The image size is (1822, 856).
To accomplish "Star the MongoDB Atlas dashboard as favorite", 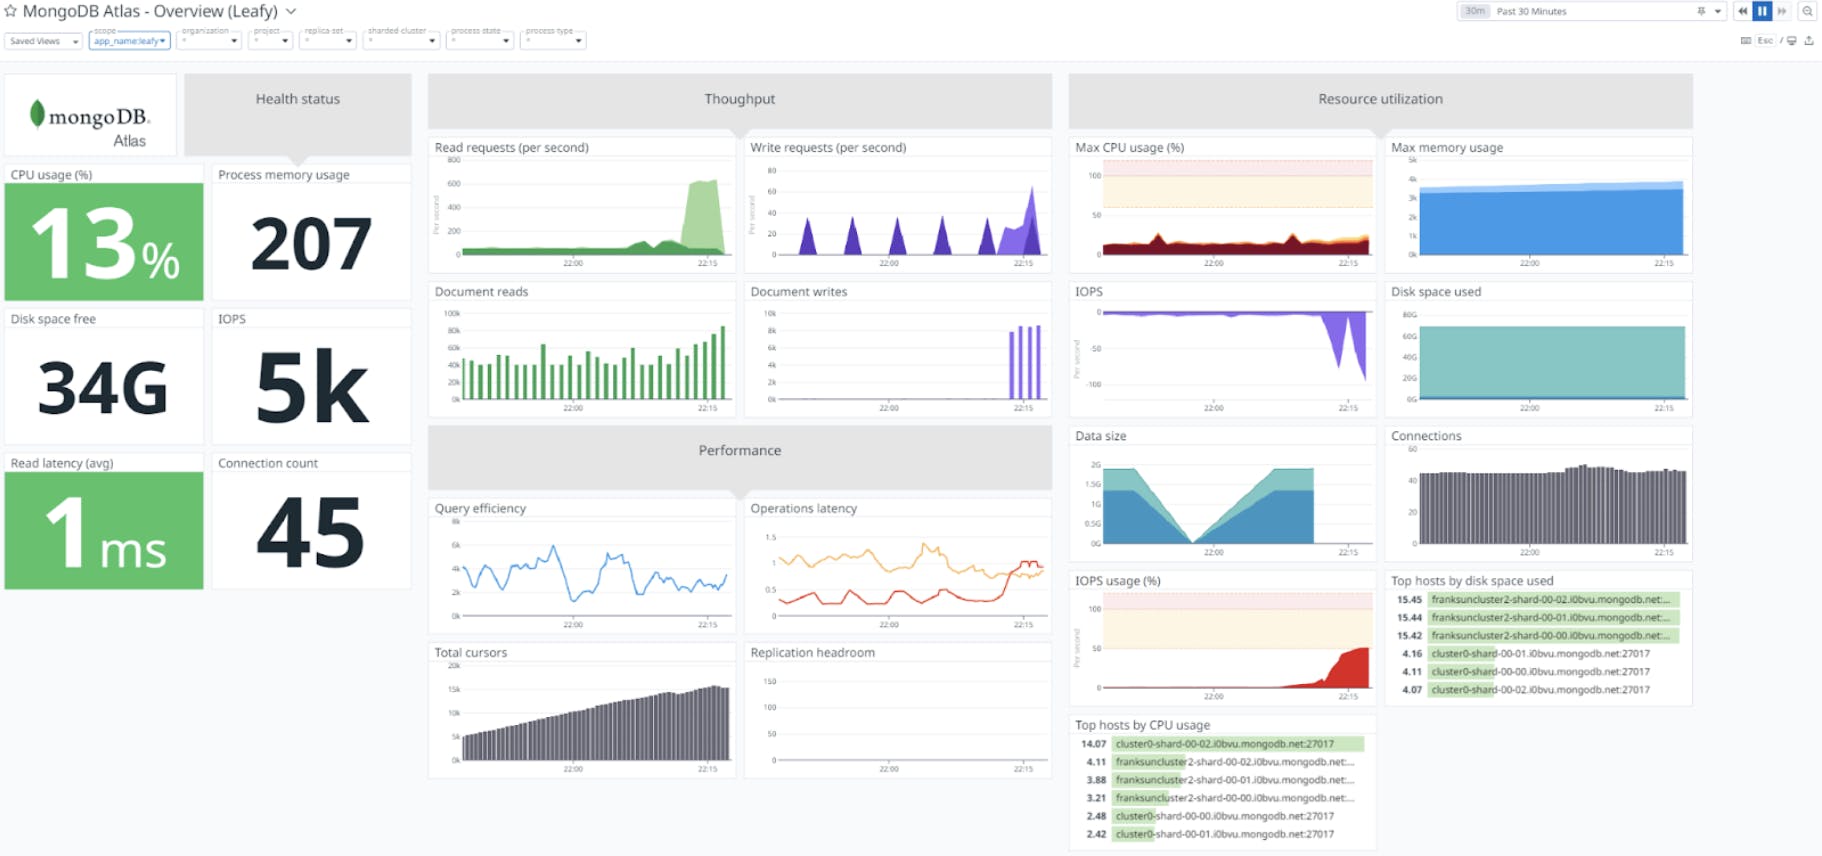I will [10, 11].
